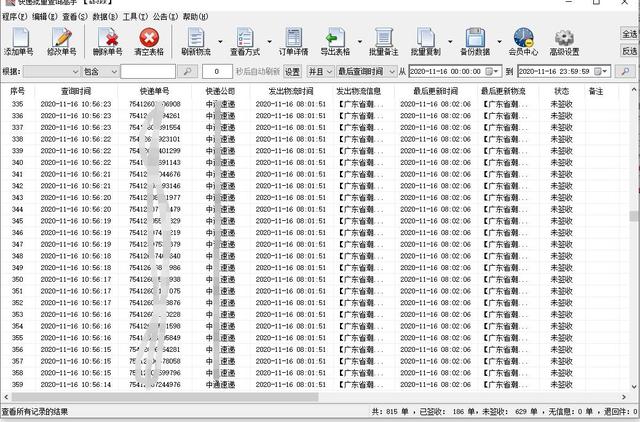Click the 刷新物流 refresh logistics icon
Image resolution: width=640 pixels, height=422 pixels.
pyautogui.click(x=196, y=41)
